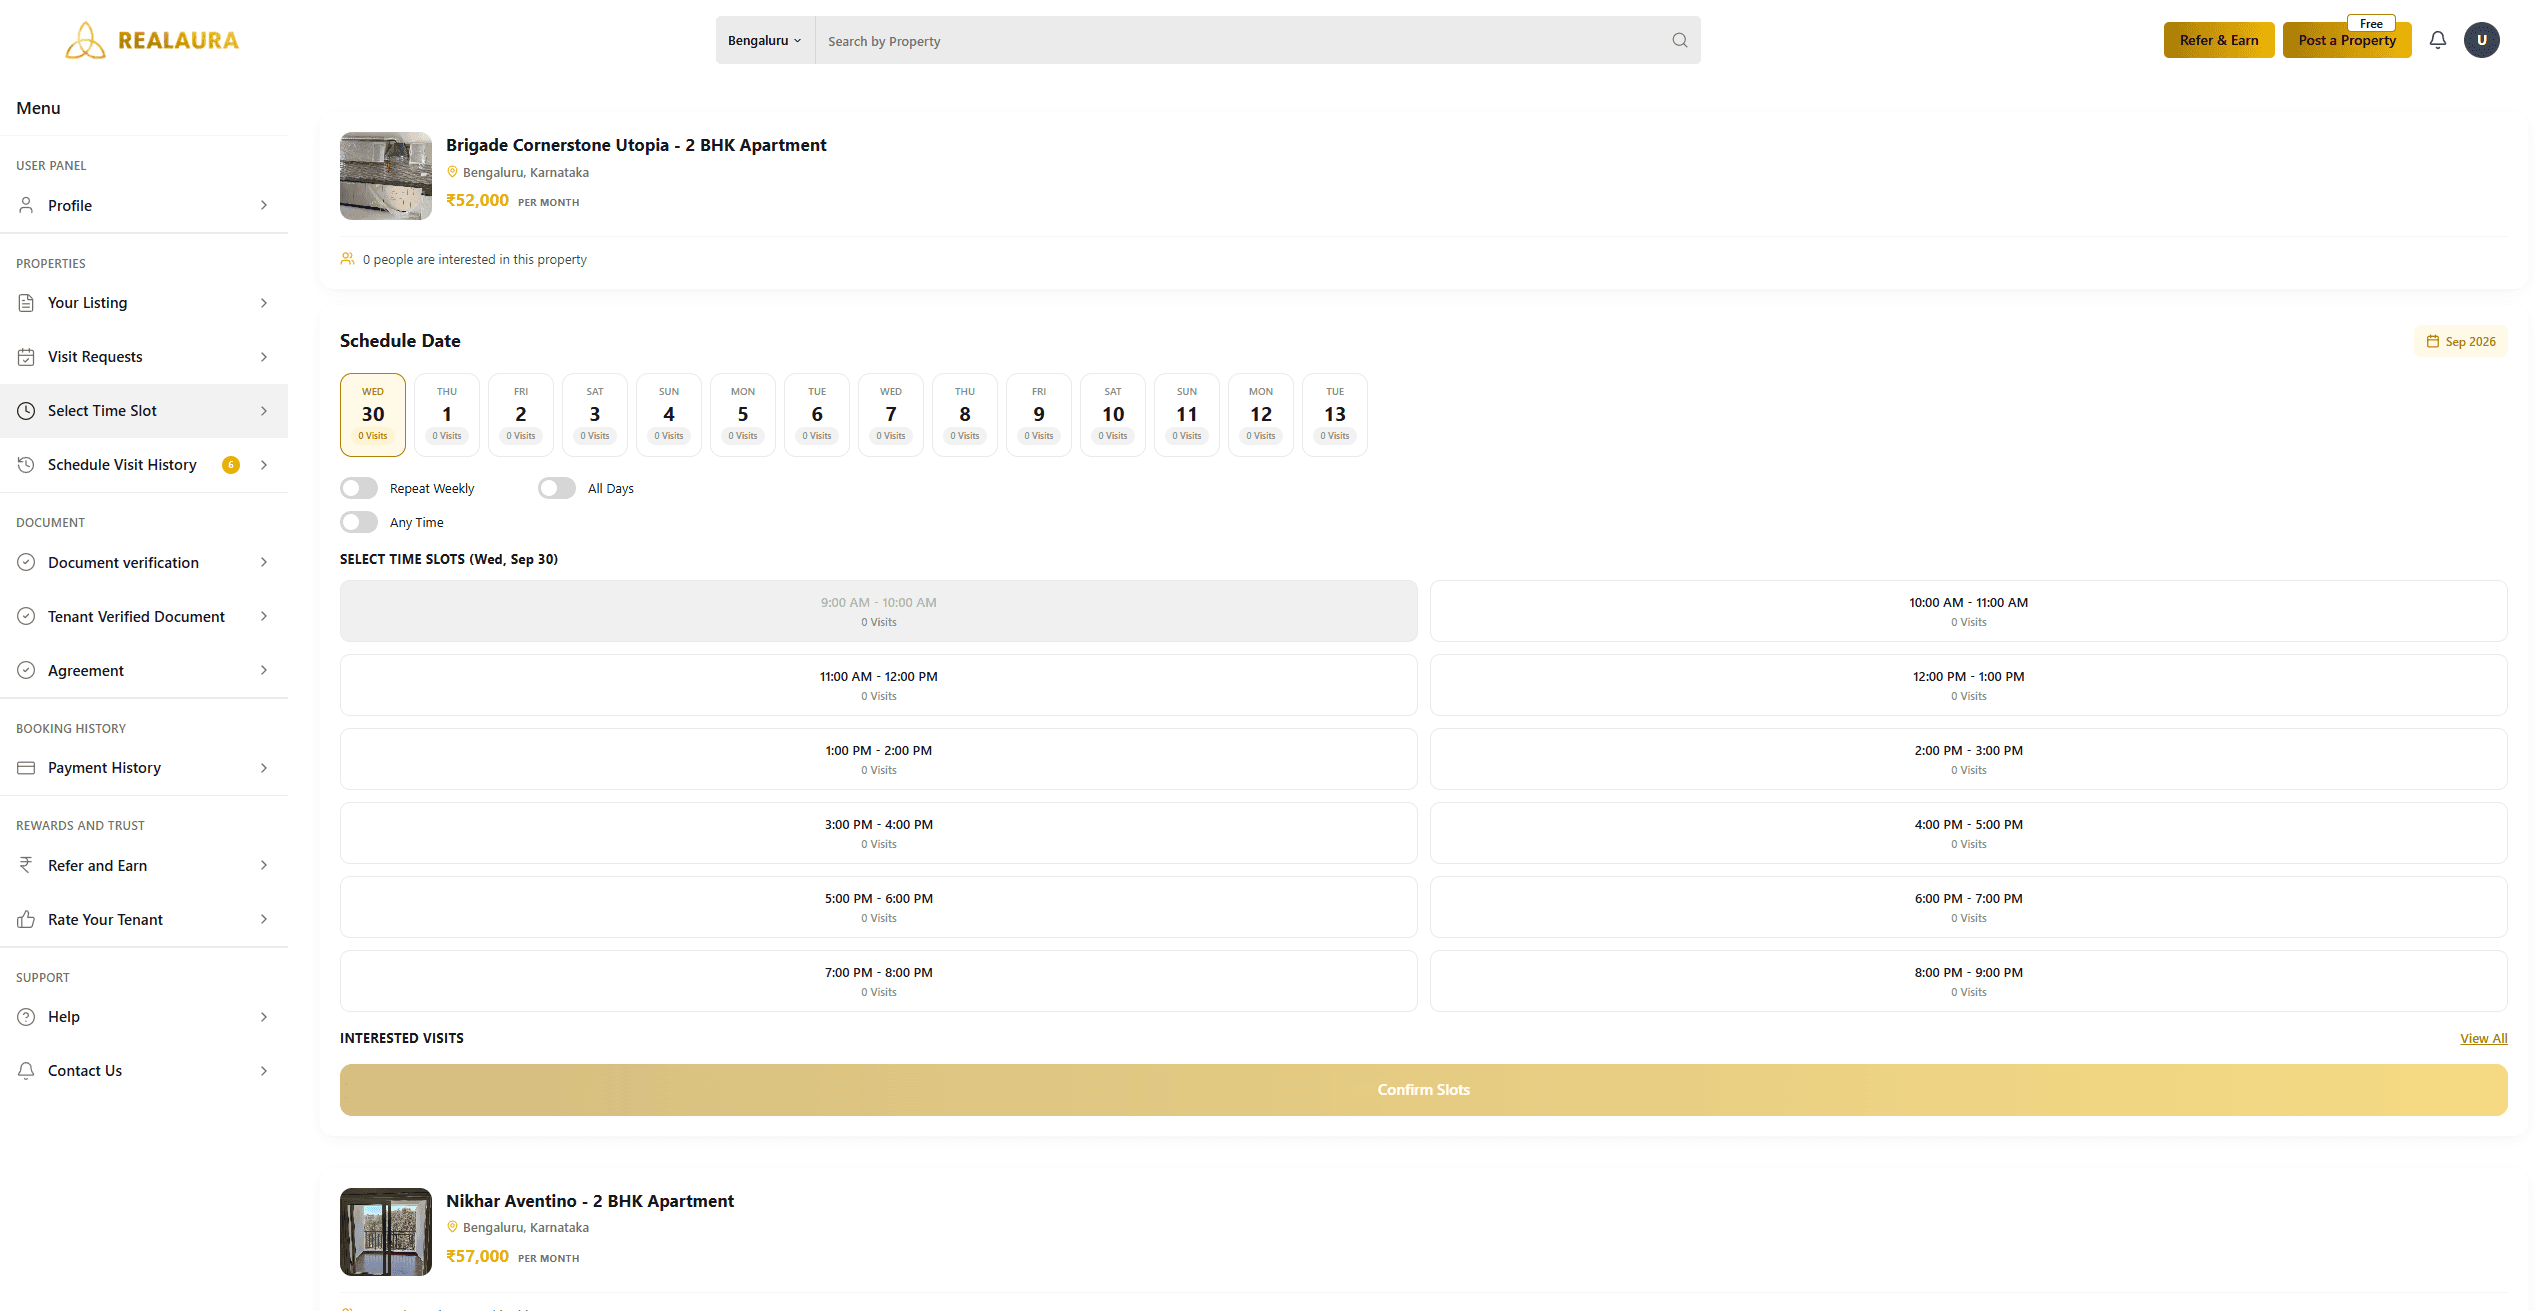The height and width of the screenshot is (1311, 2548).
Task: Select Thursday 1 date card
Action: [x=447, y=415]
